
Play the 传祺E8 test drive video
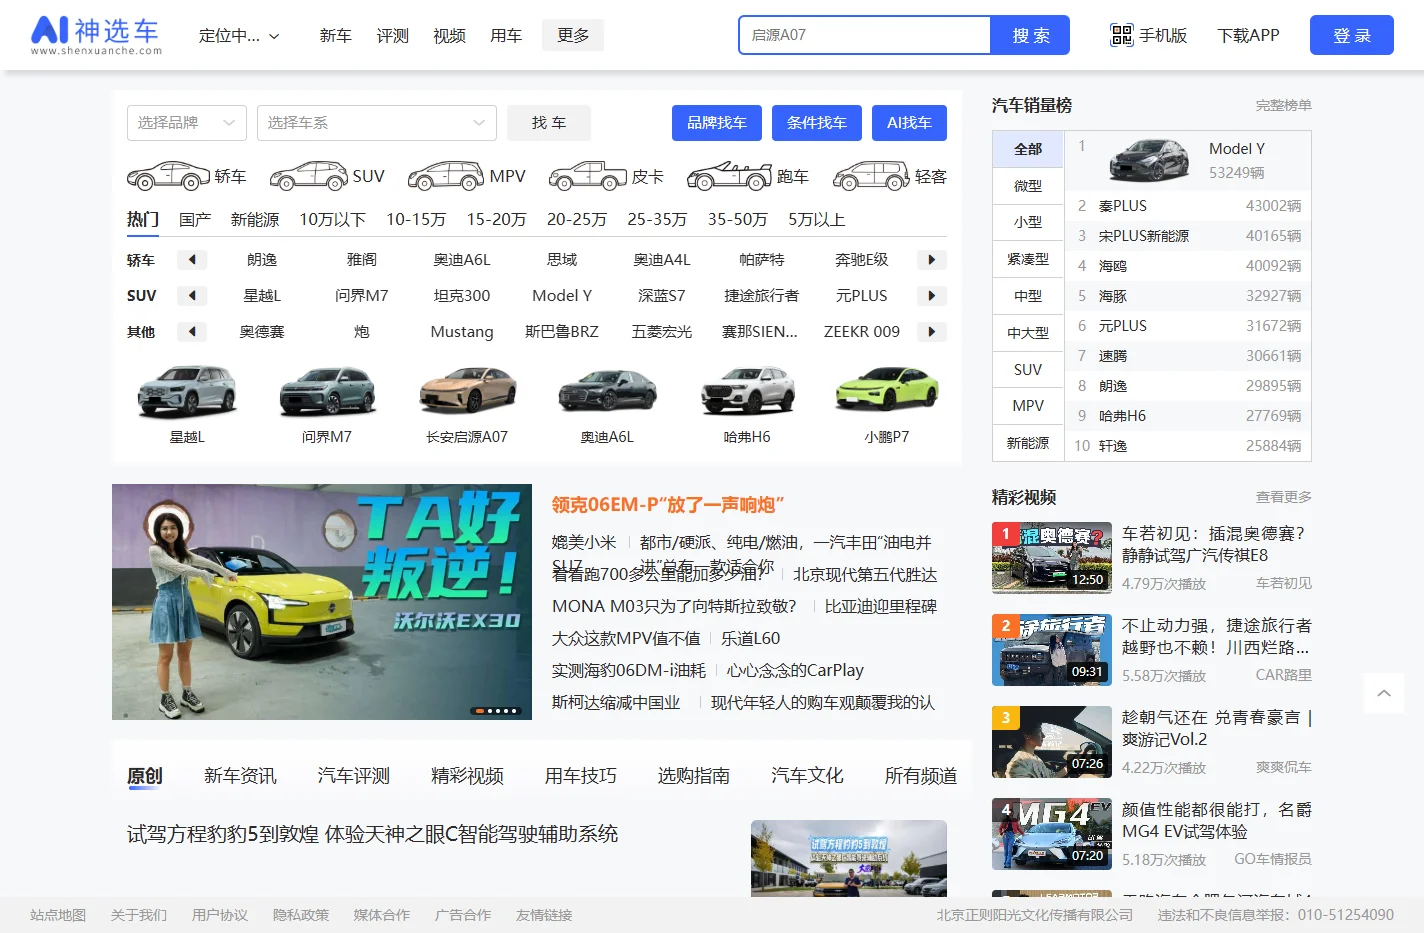click(x=1052, y=558)
